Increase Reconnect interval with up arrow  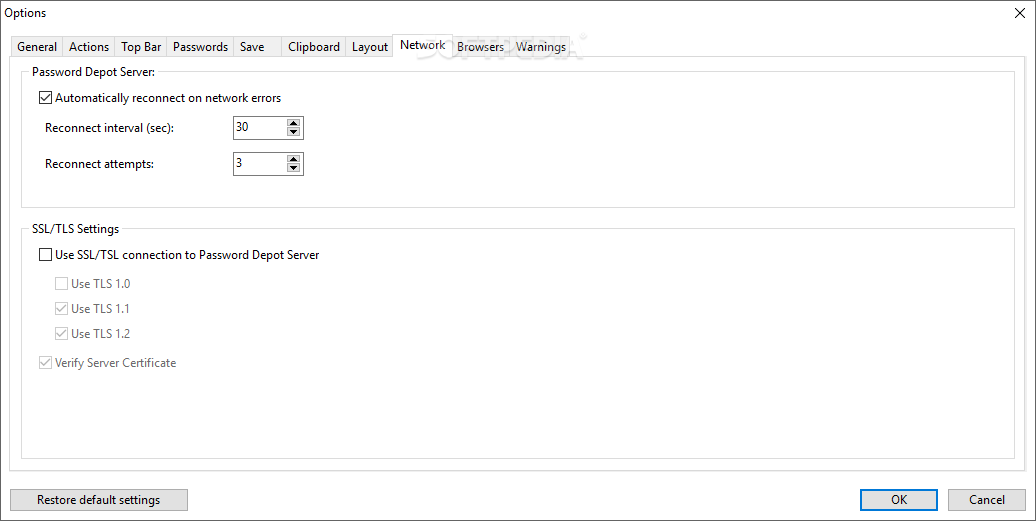[x=293, y=123]
